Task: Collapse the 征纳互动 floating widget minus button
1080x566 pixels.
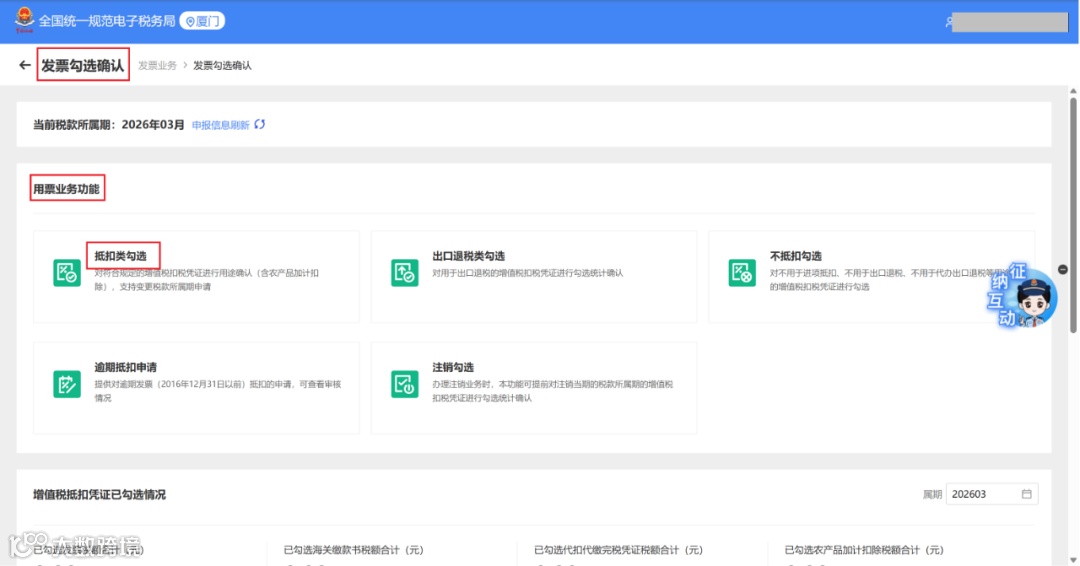Action: (x=1063, y=269)
